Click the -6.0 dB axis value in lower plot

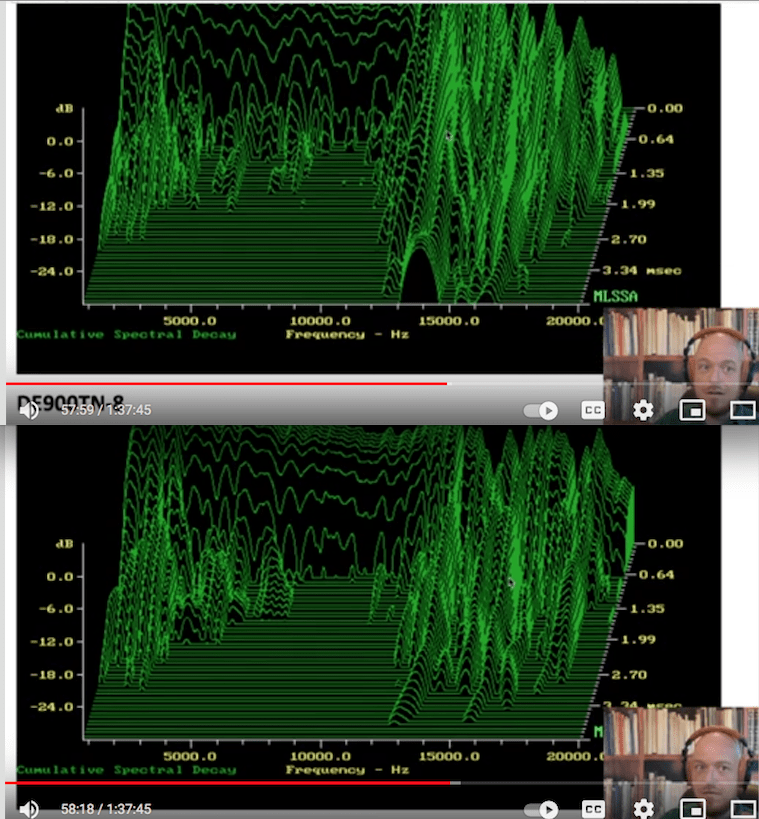(x=56, y=609)
